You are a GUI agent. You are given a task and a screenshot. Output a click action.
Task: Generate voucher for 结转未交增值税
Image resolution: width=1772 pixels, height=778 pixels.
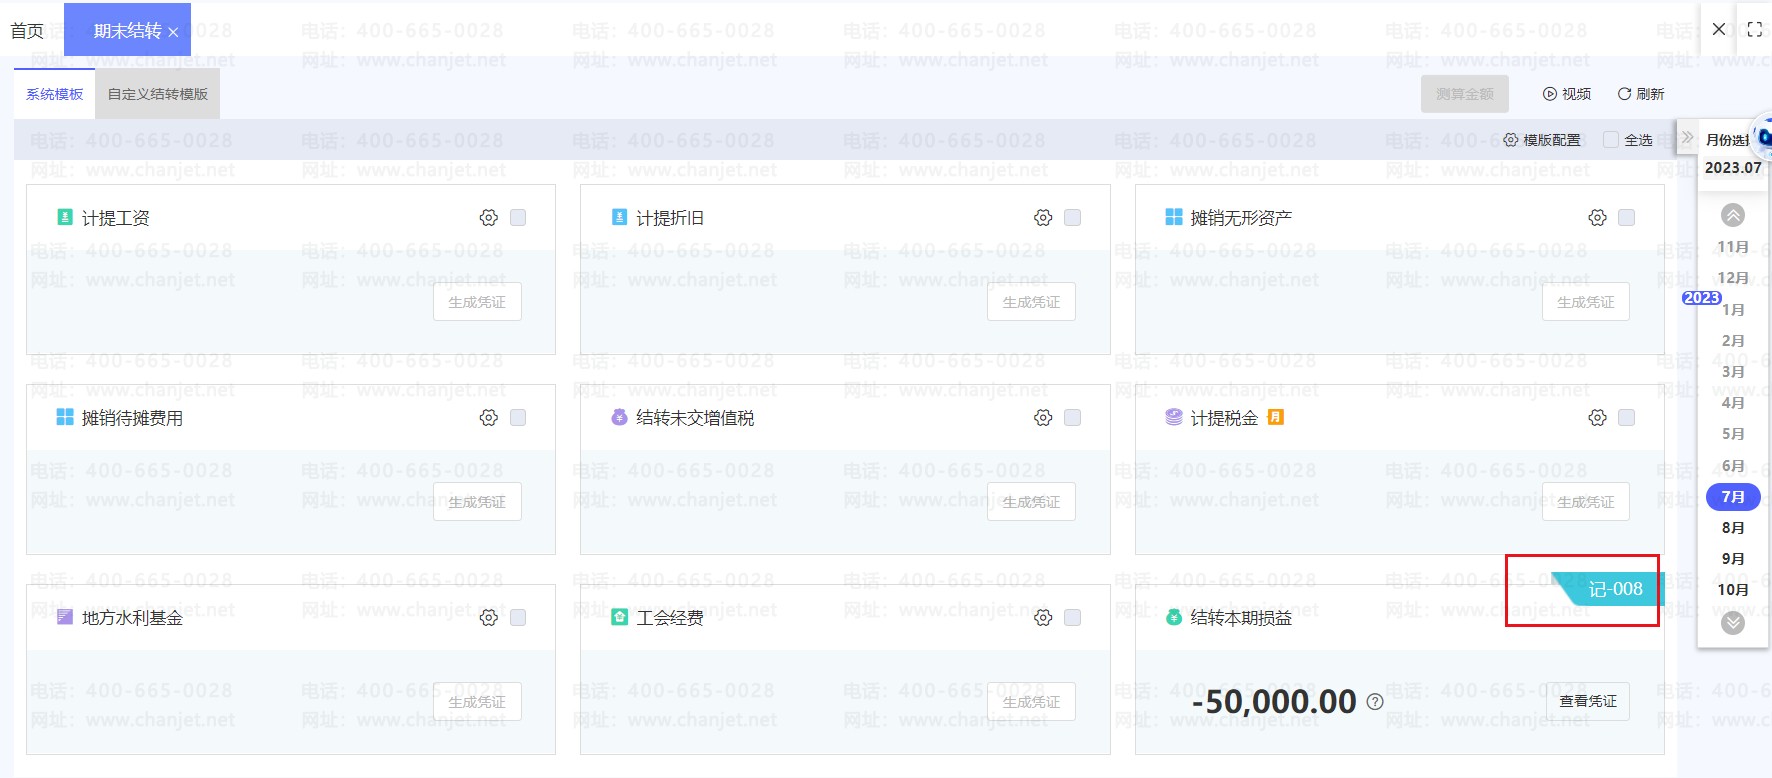[x=1031, y=502]
